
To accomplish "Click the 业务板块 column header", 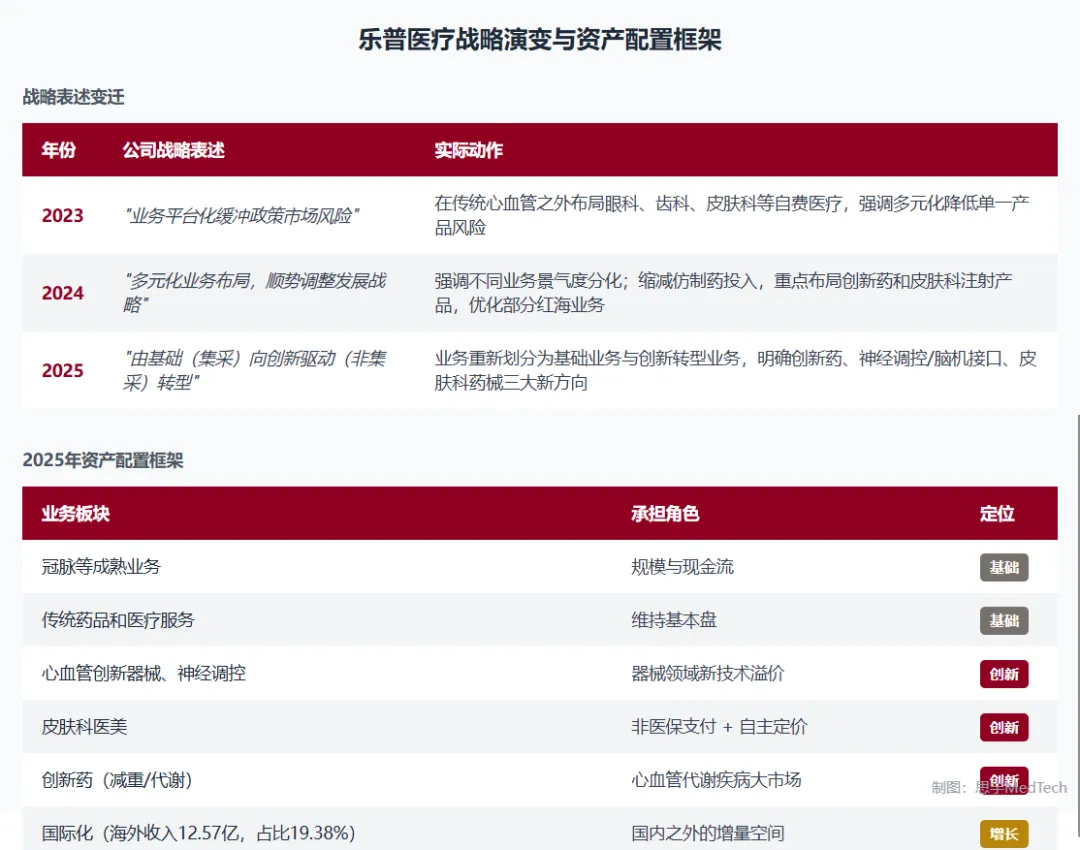I will pos(76,514).
